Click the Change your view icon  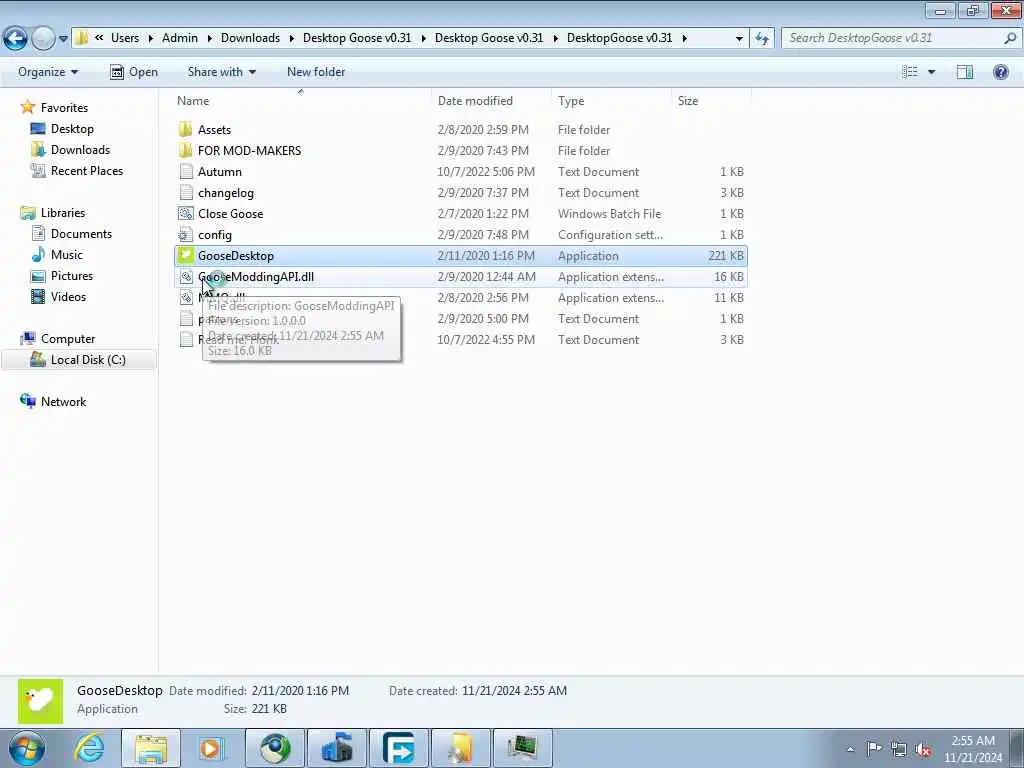(910, 72)
